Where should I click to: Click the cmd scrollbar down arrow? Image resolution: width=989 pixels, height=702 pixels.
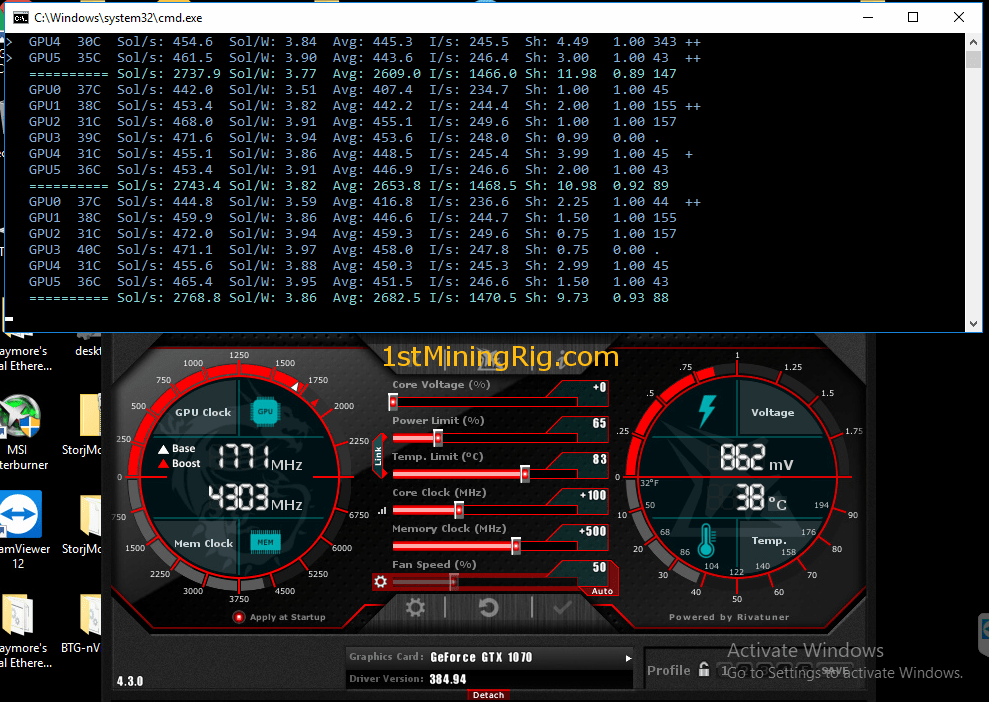pos(973,324)
